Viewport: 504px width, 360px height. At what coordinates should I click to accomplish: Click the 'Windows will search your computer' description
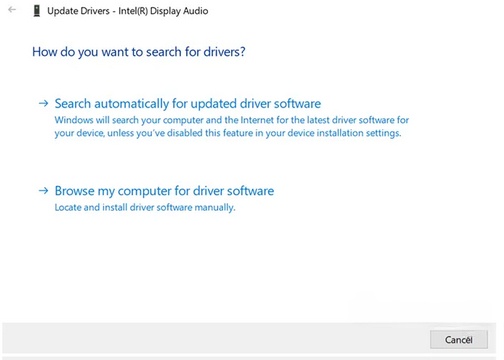click(x=232, y=126)
